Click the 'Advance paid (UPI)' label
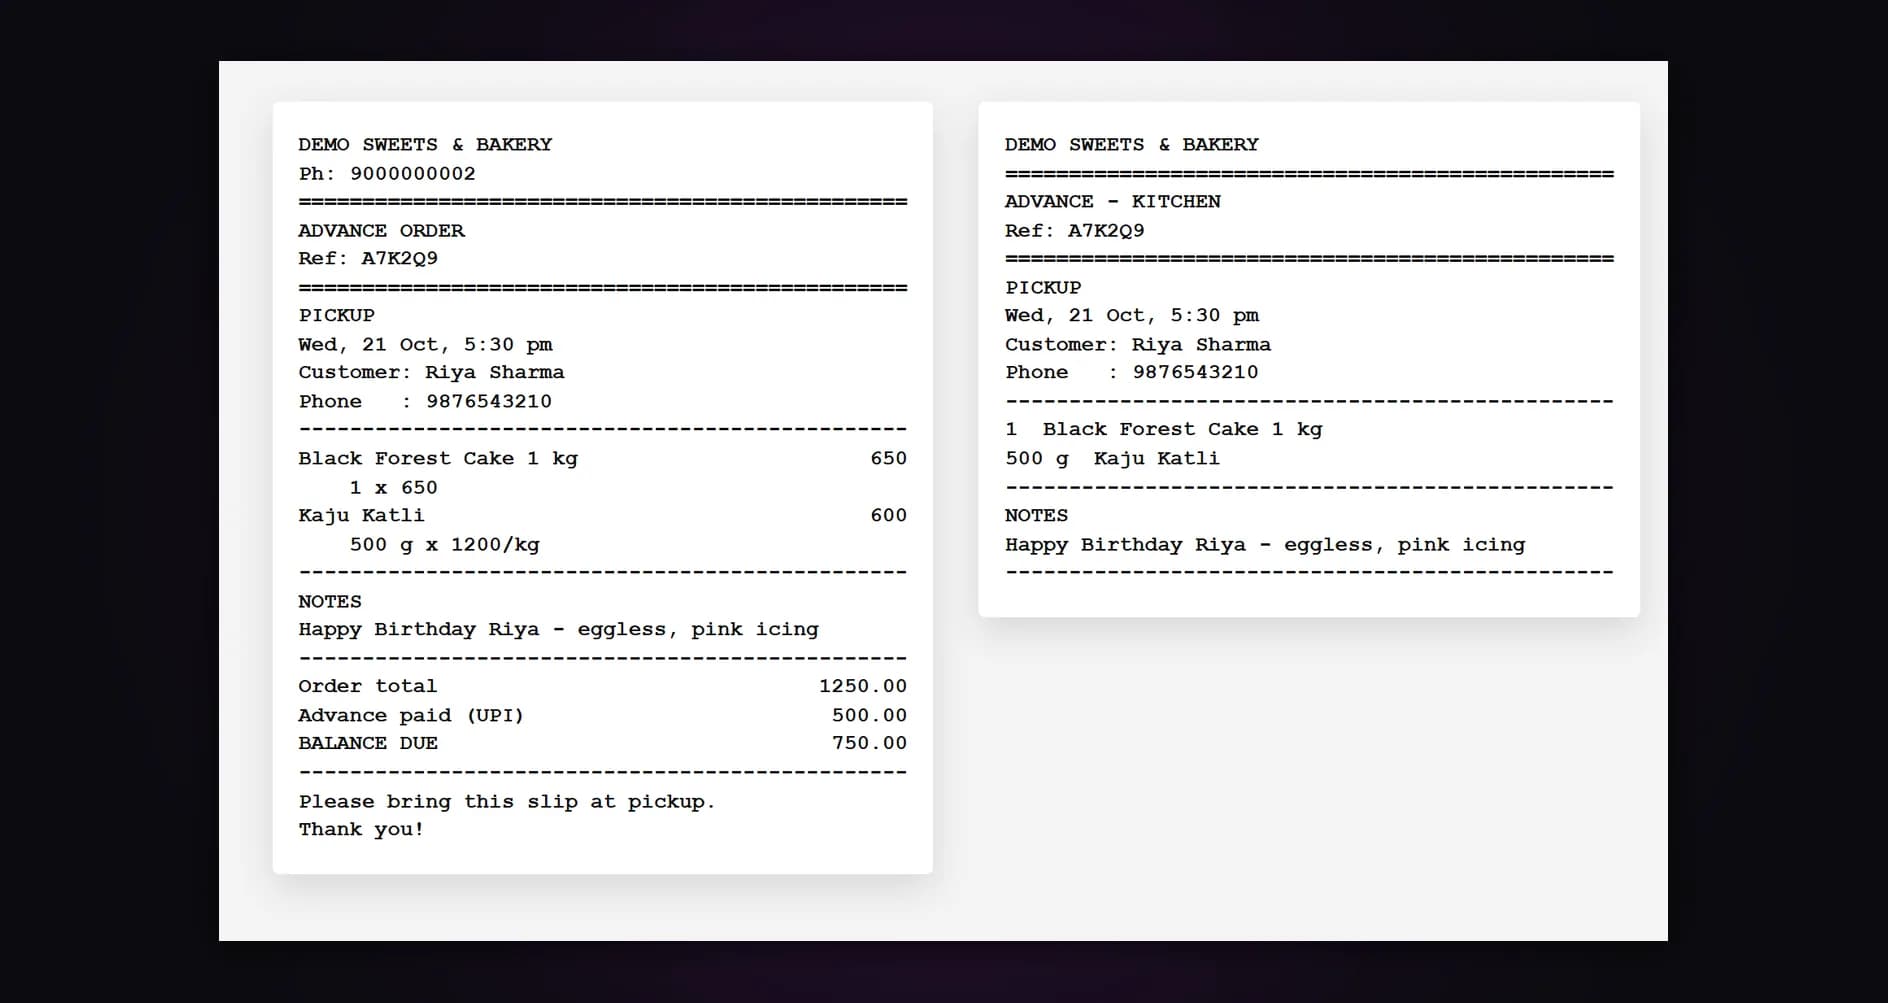The height and width of the screenshot is (1003, 1888). [x=411, y=715]
